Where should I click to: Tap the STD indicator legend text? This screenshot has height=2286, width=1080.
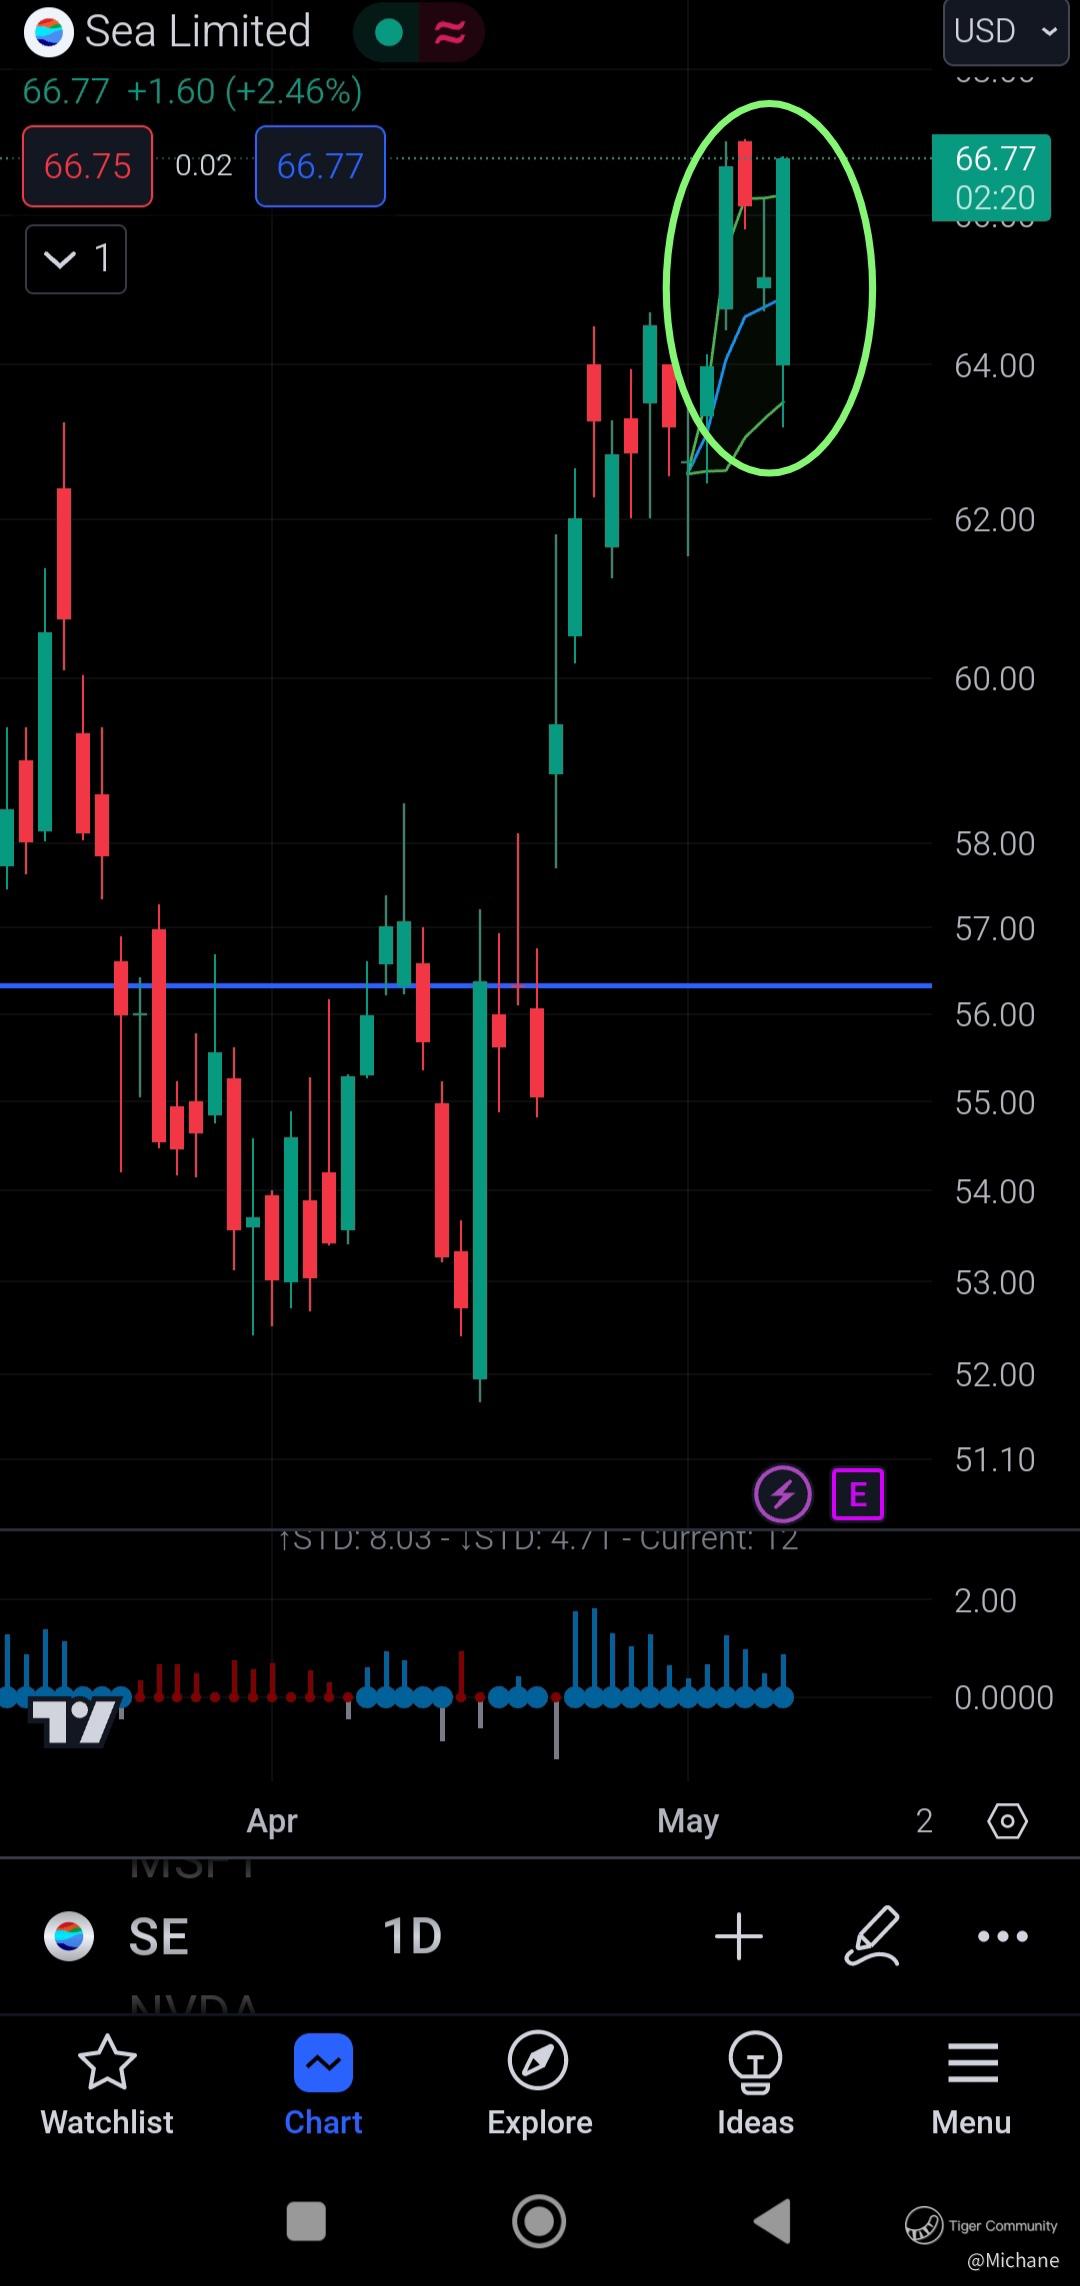538,1540
